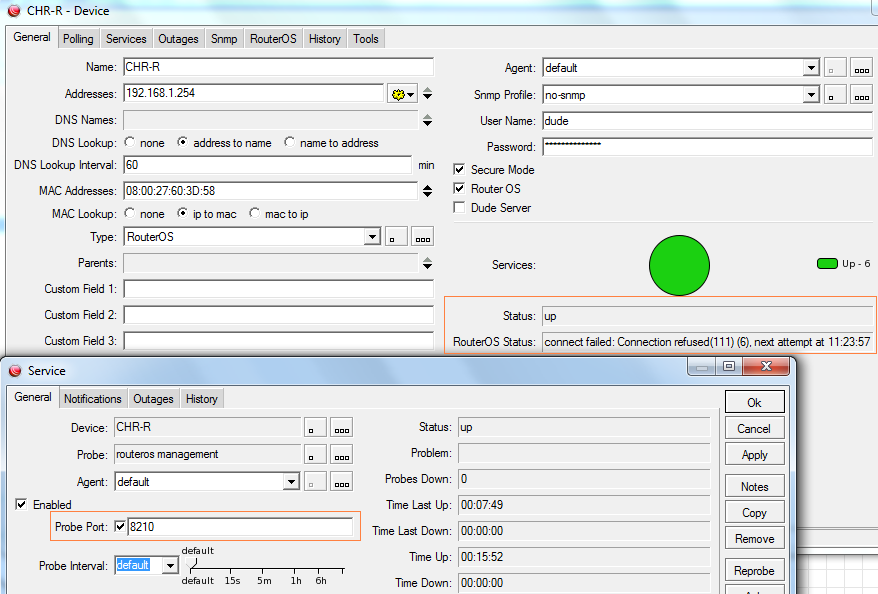Switch to the Polling tab in Device window
Screen dimensions: 878x594
pyautogui.click(x=78, y=39)
